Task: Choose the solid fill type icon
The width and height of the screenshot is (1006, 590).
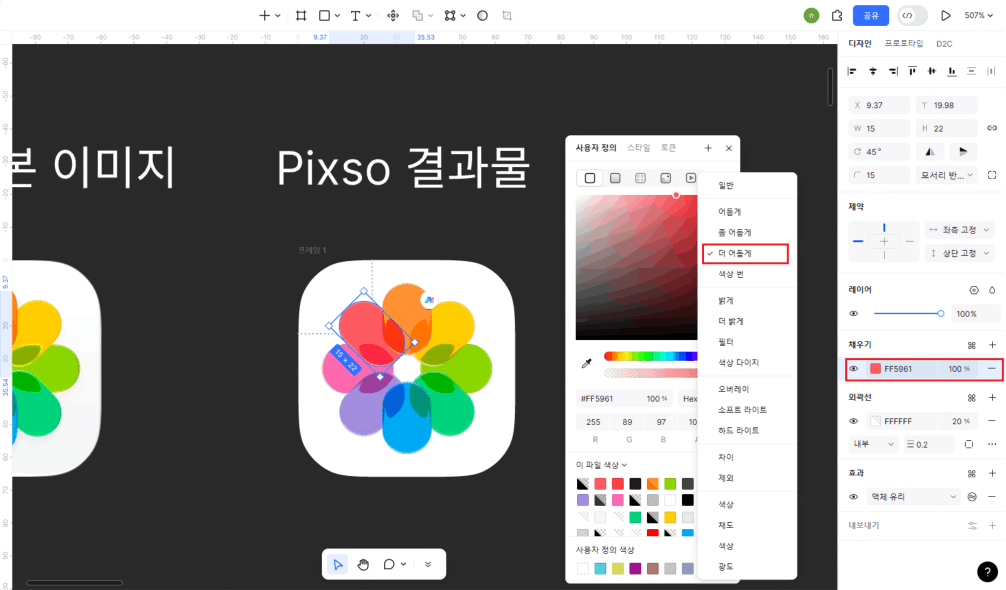Action: [590, 178]
